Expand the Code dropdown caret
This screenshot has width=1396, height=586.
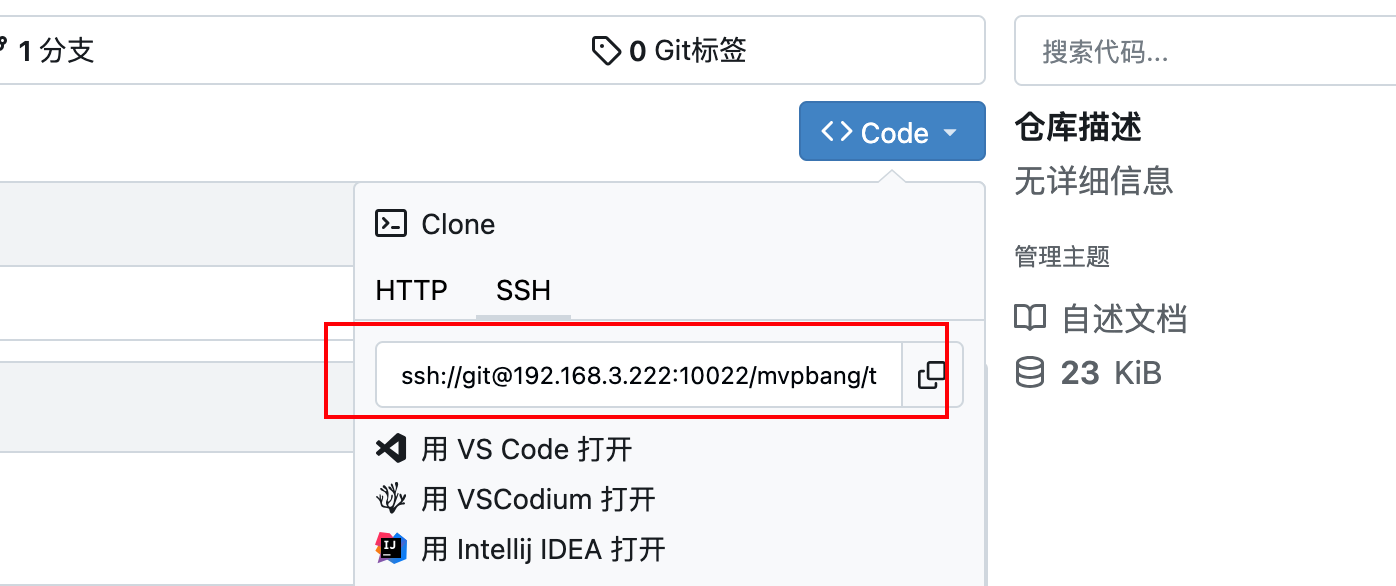click(x=951, y=132)
